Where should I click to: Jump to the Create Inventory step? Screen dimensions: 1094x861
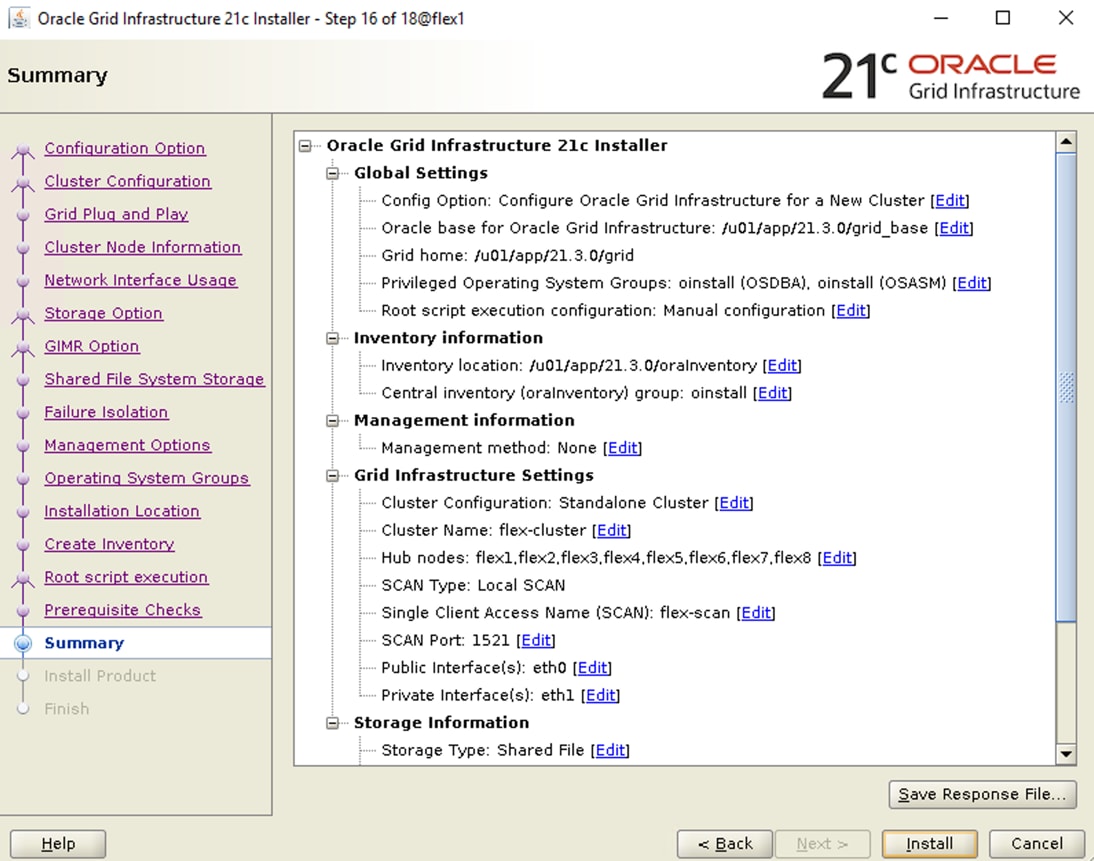click(110, 544)
